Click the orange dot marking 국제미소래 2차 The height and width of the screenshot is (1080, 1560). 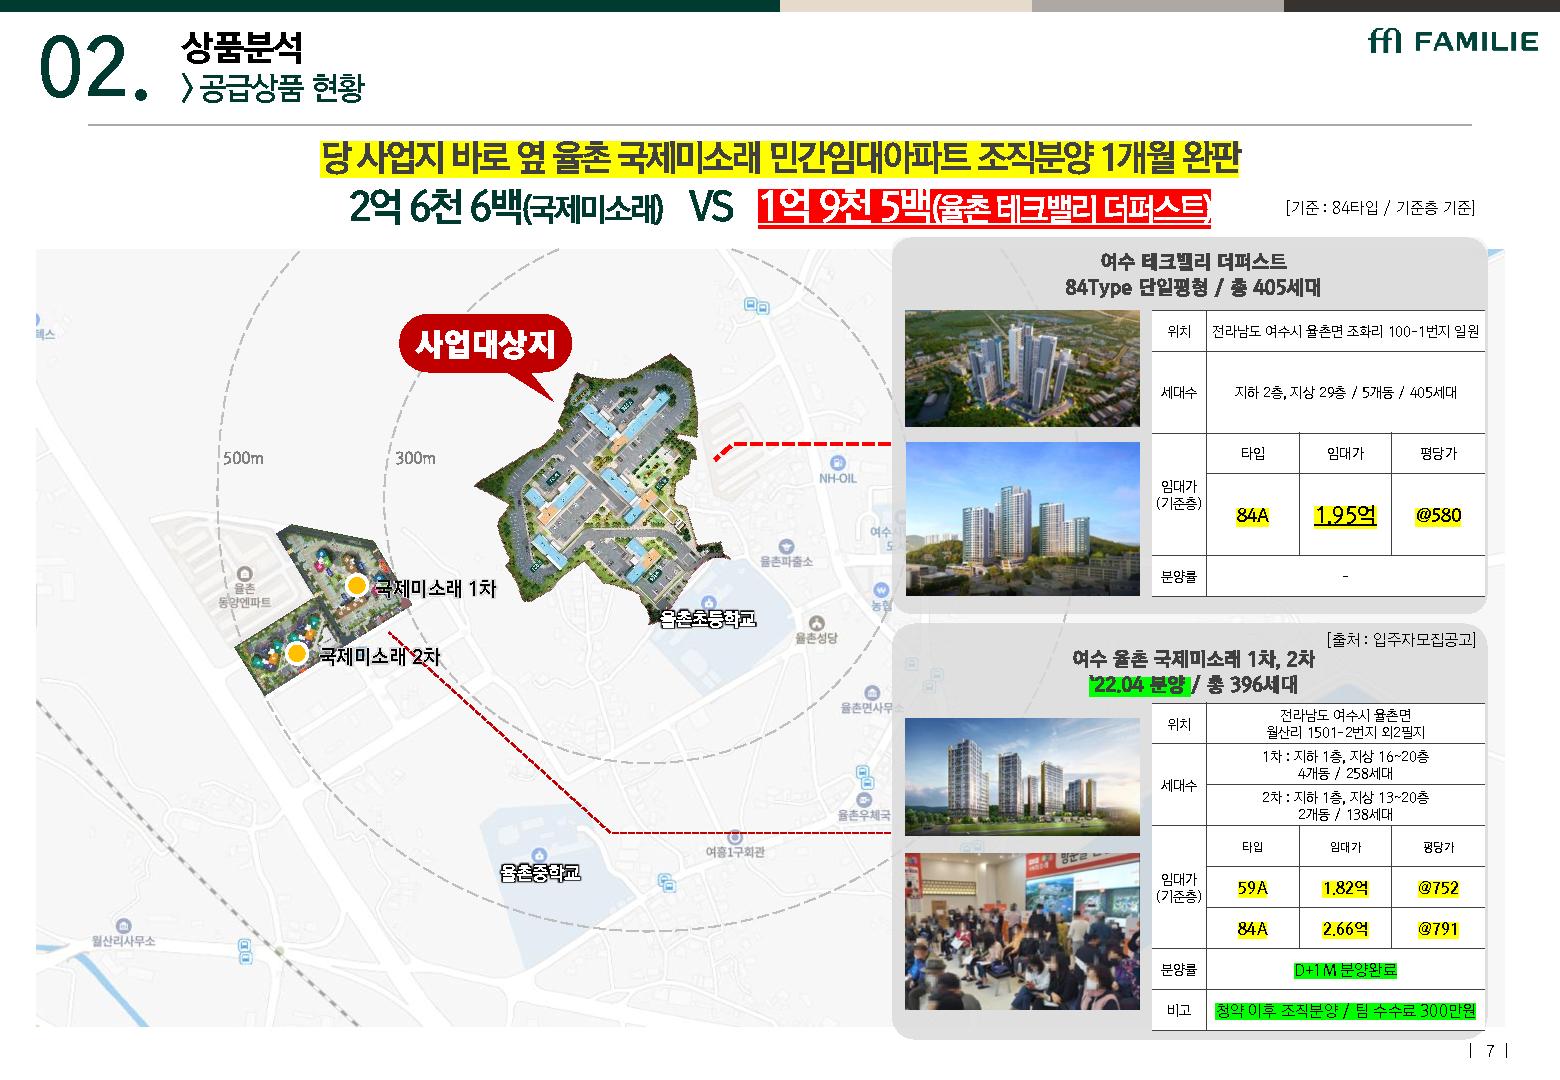[296, 654]
